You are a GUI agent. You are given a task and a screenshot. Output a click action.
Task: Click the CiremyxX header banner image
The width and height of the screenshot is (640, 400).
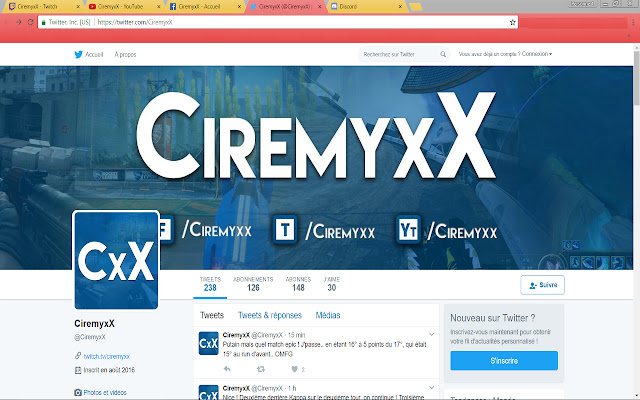click(316, 167)
